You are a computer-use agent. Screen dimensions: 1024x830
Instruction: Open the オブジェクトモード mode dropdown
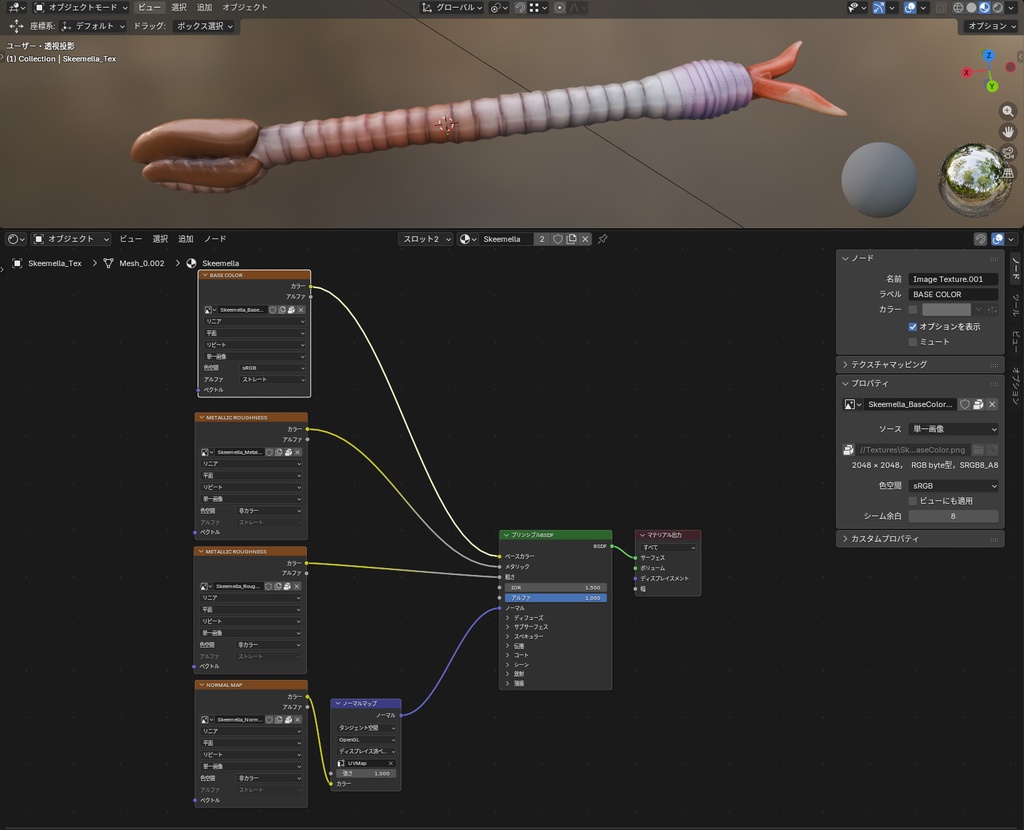click(80, 8)
